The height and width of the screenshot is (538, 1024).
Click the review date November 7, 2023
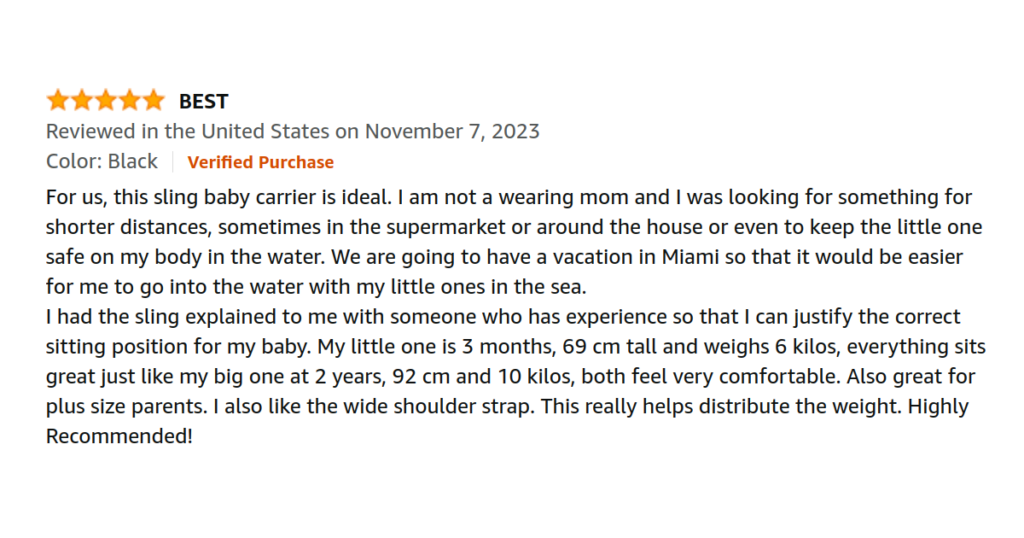tap(452, 131)
